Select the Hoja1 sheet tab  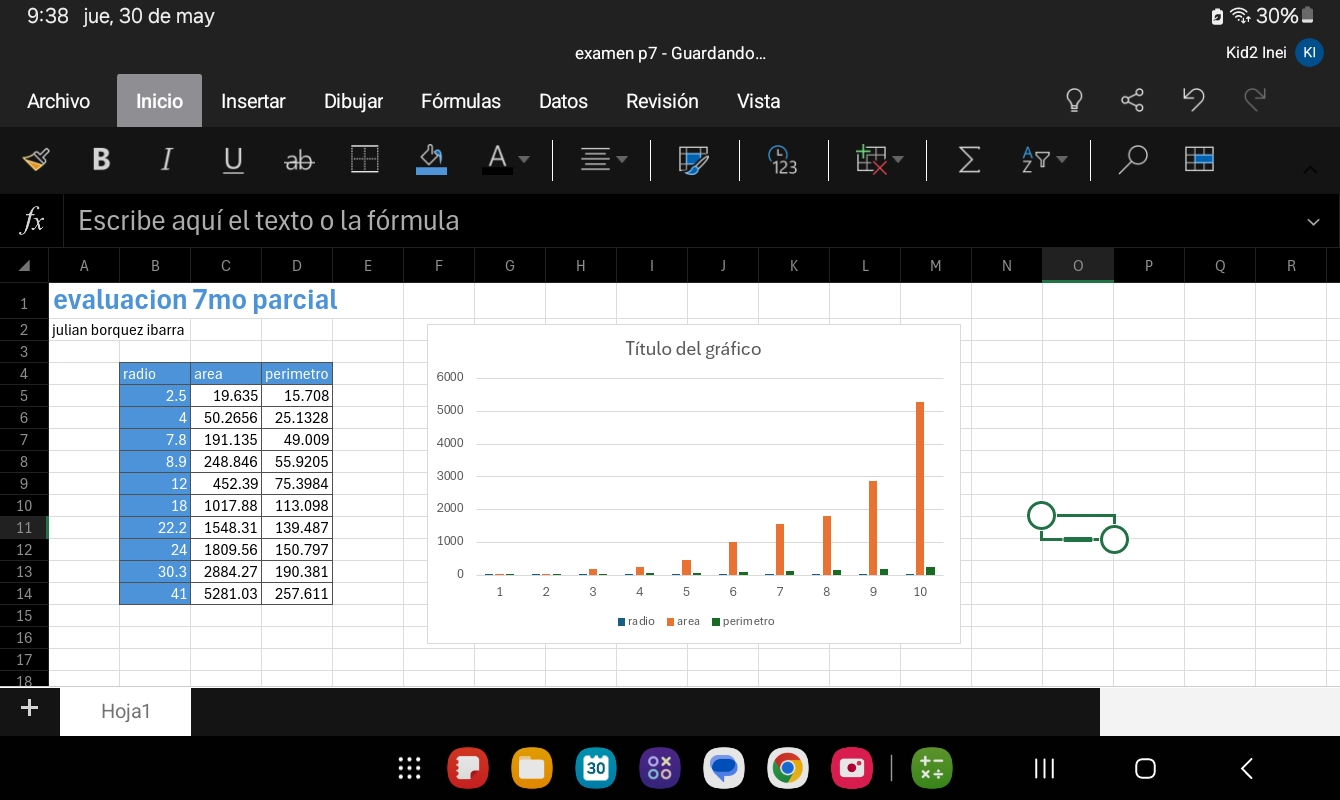pyautogui.click(x=125, y=711)
